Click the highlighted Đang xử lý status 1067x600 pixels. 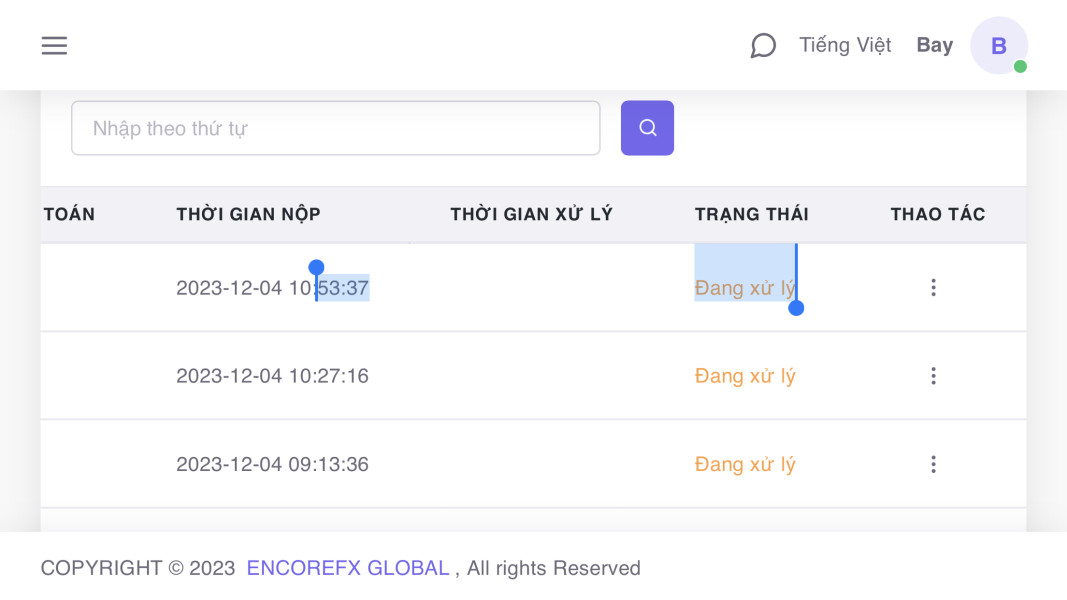(x=745, y=288)
